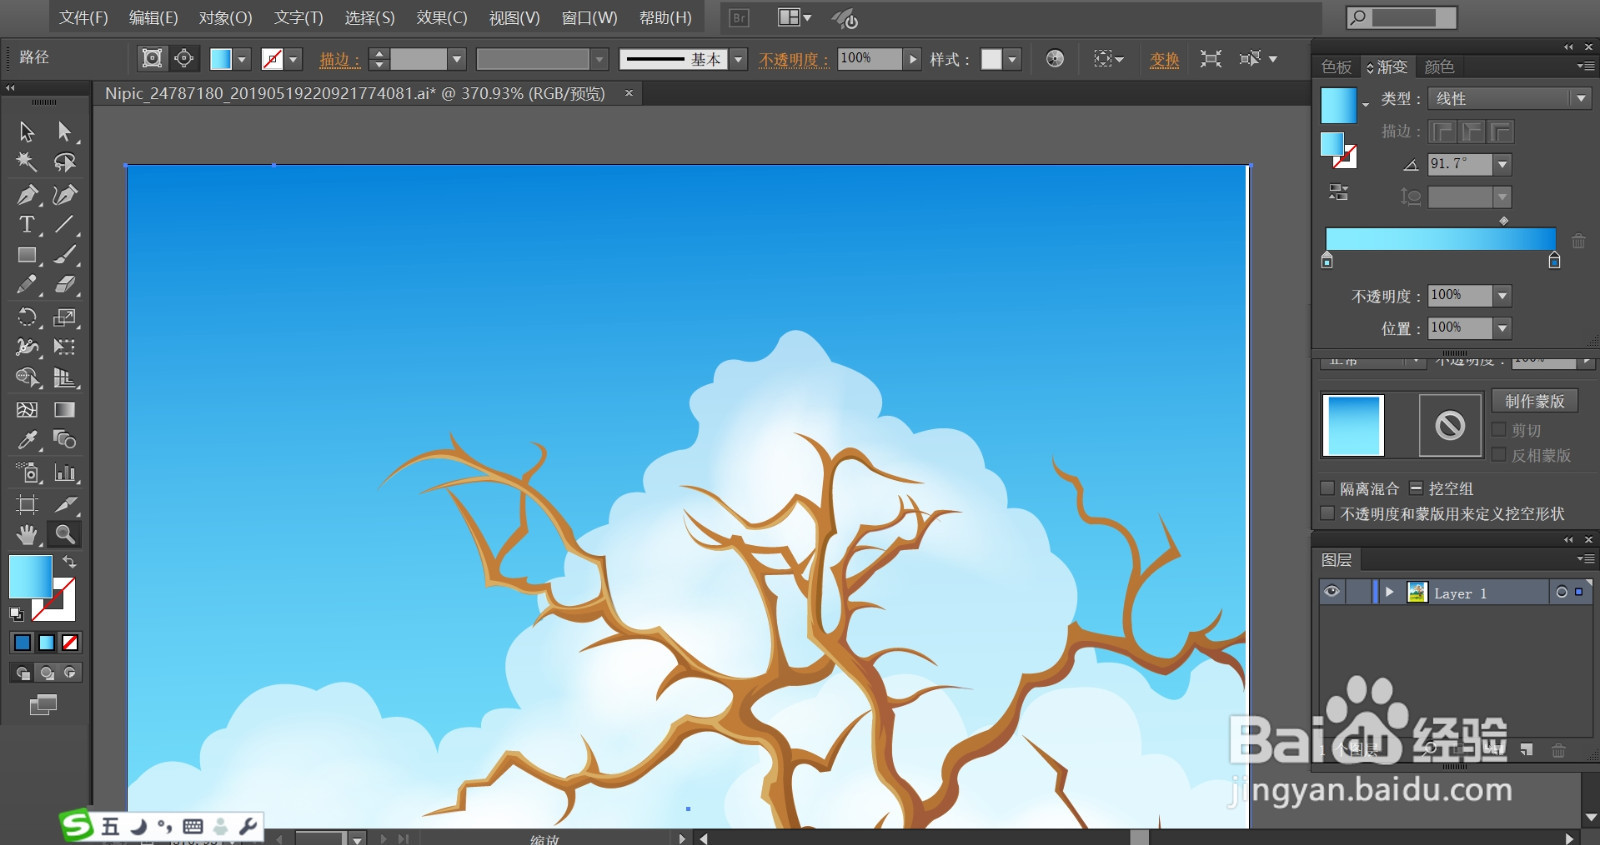Select the Direct Selection tool

coord(65,132)
